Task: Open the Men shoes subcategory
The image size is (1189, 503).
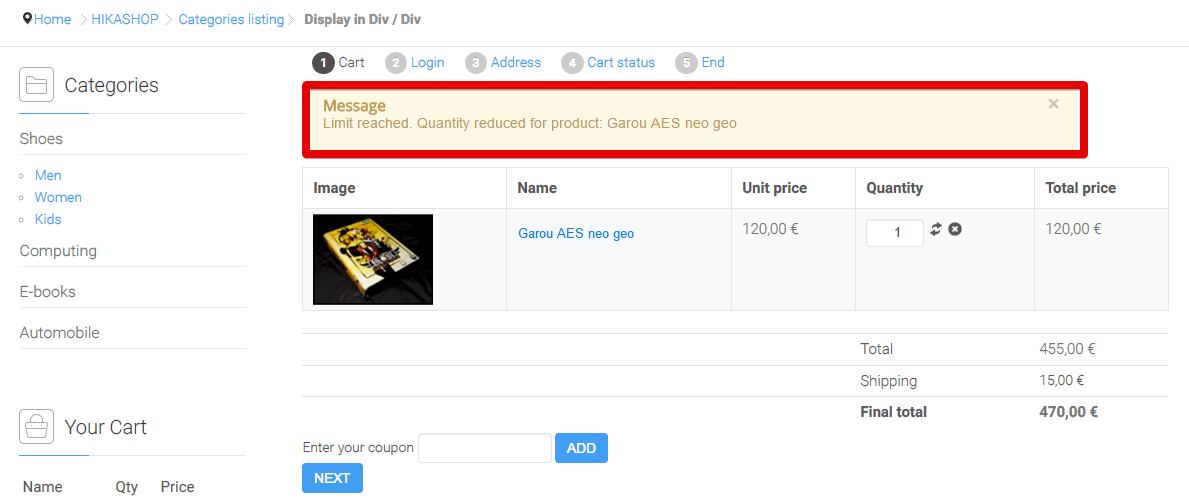Action: pos(48,175)
